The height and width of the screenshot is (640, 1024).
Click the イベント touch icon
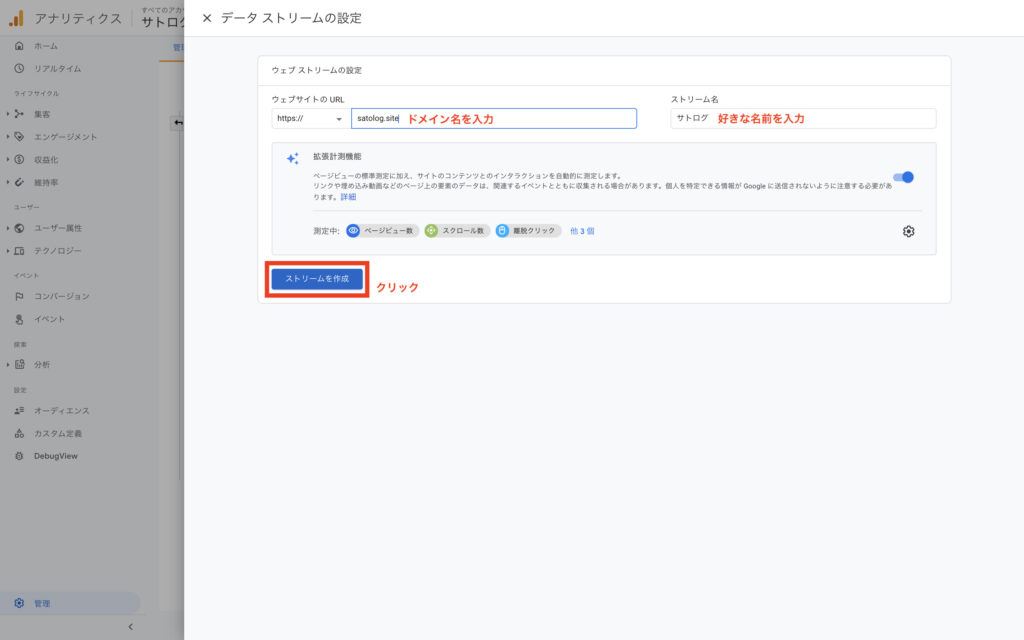(19, 319)
